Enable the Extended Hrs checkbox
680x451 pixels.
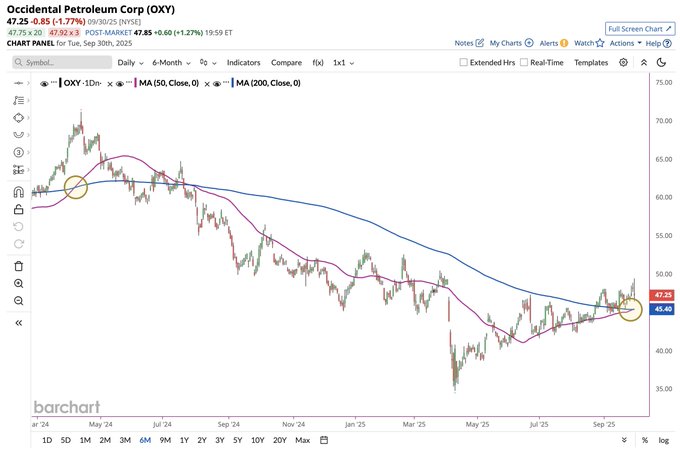(463, 62)
